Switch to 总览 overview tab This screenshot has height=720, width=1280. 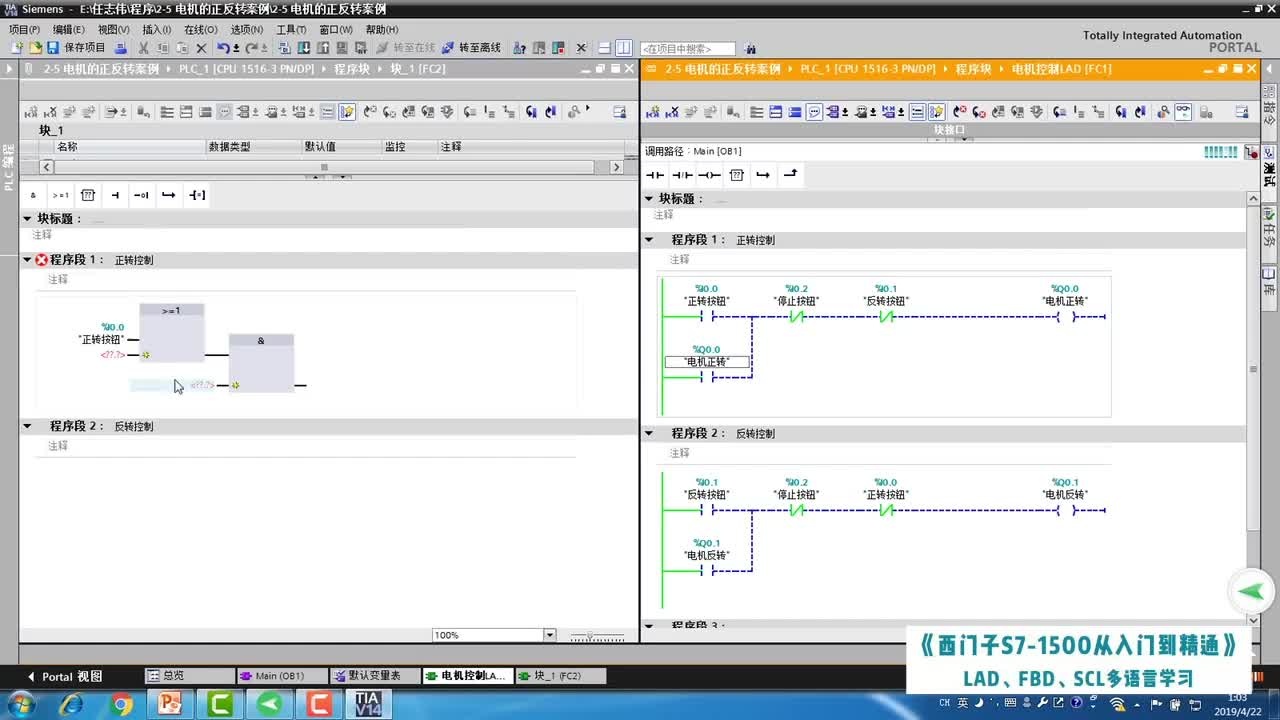click(190, 676)
